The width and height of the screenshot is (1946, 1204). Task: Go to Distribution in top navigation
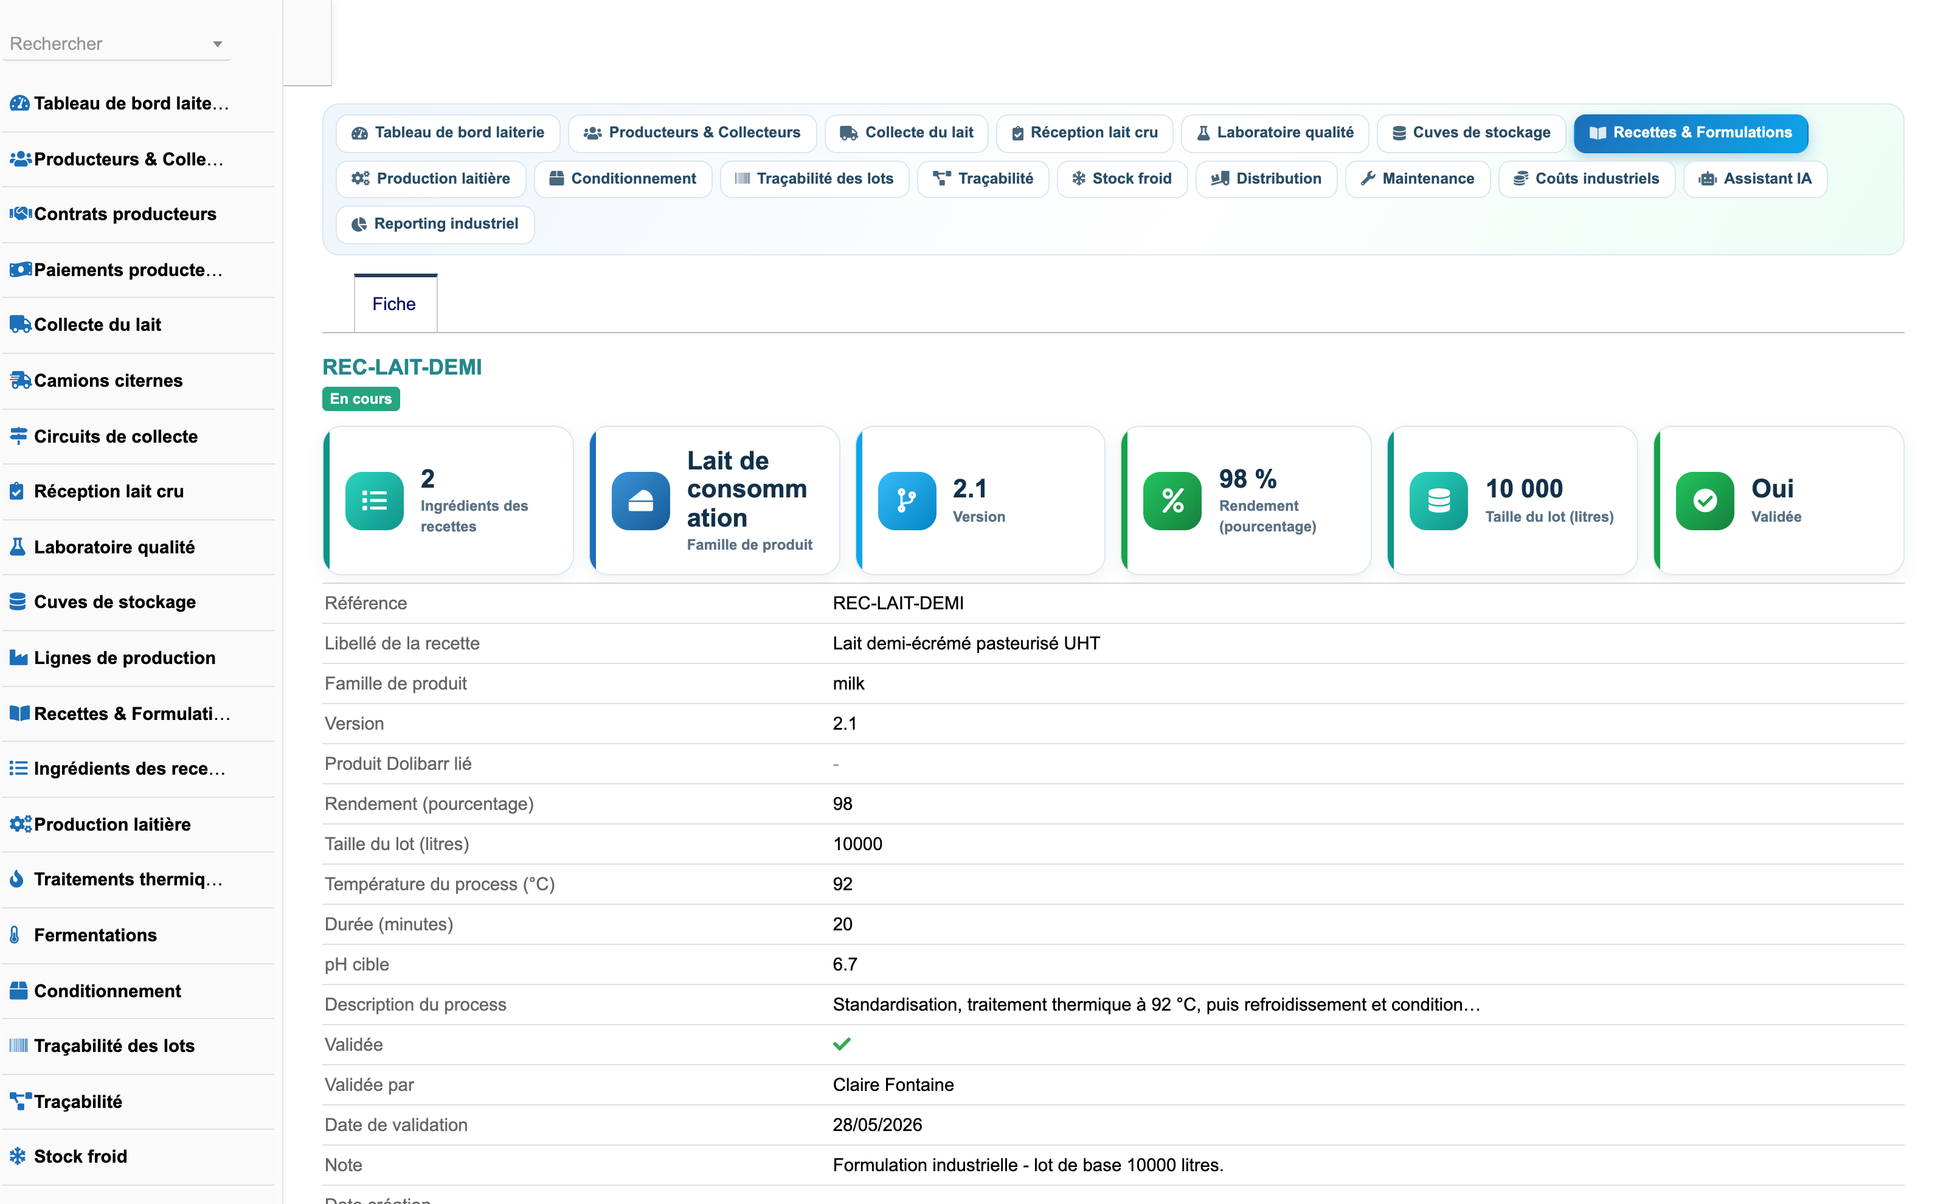(x=1266, y=179)
